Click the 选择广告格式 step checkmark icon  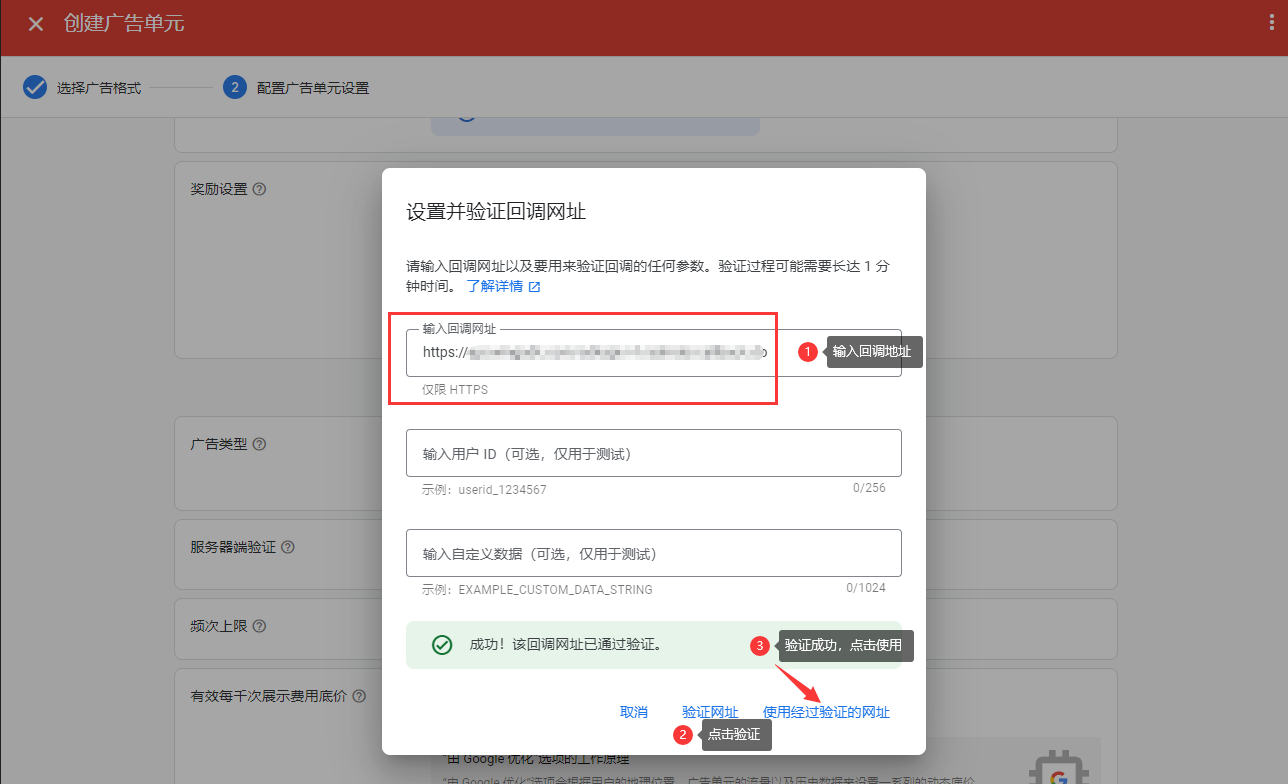[x=35, y=87]
